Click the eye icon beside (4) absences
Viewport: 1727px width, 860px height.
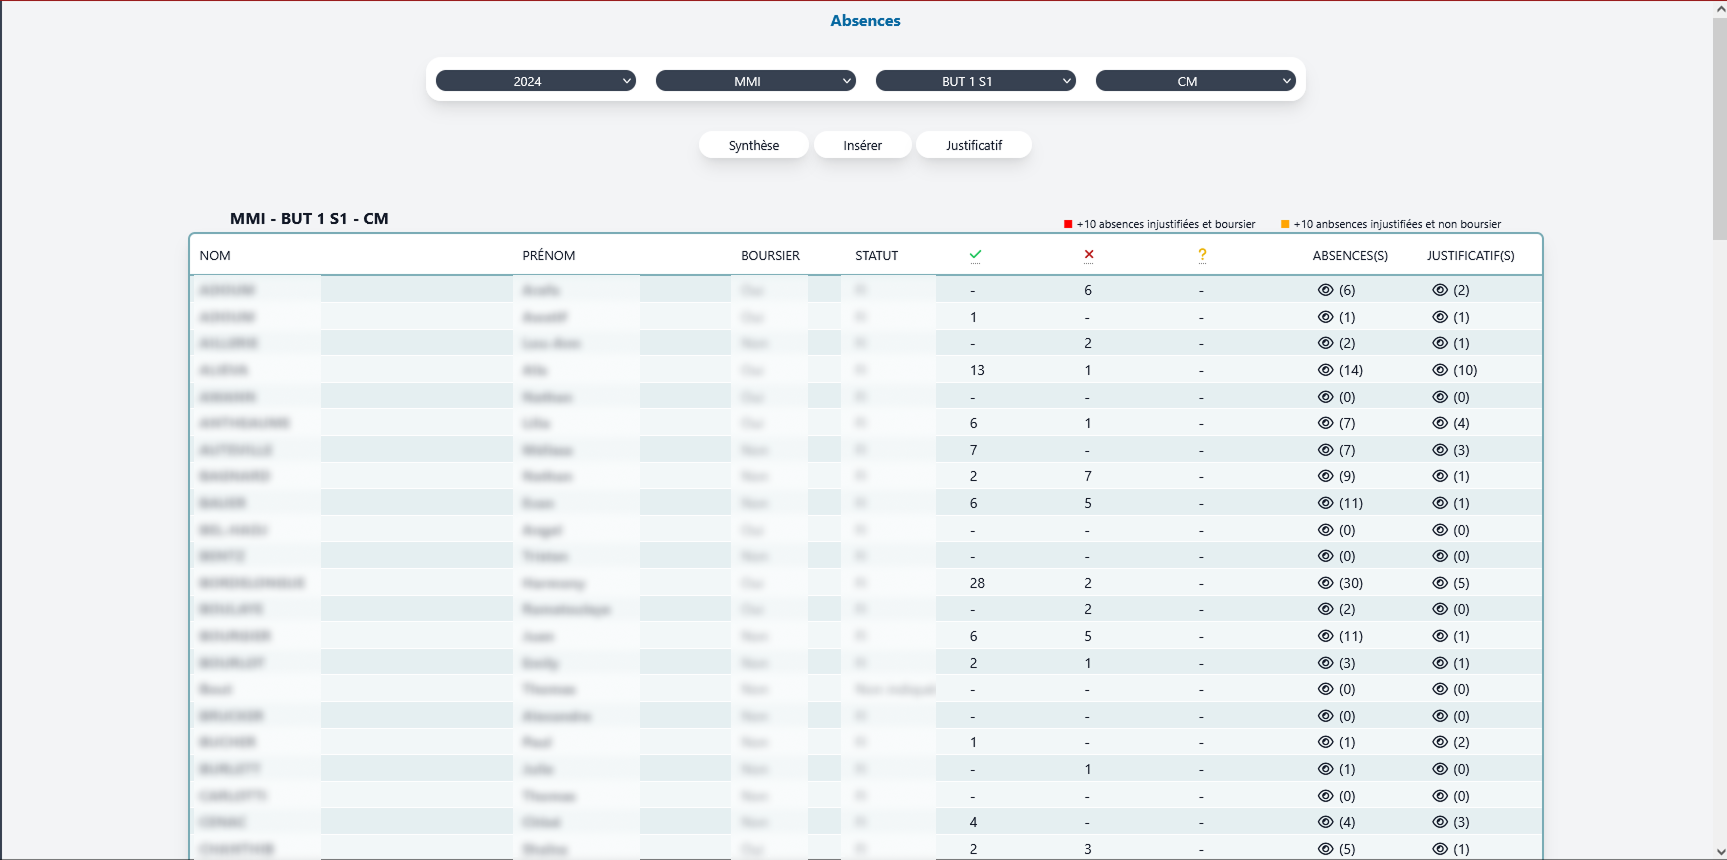tap(1326, 822)
